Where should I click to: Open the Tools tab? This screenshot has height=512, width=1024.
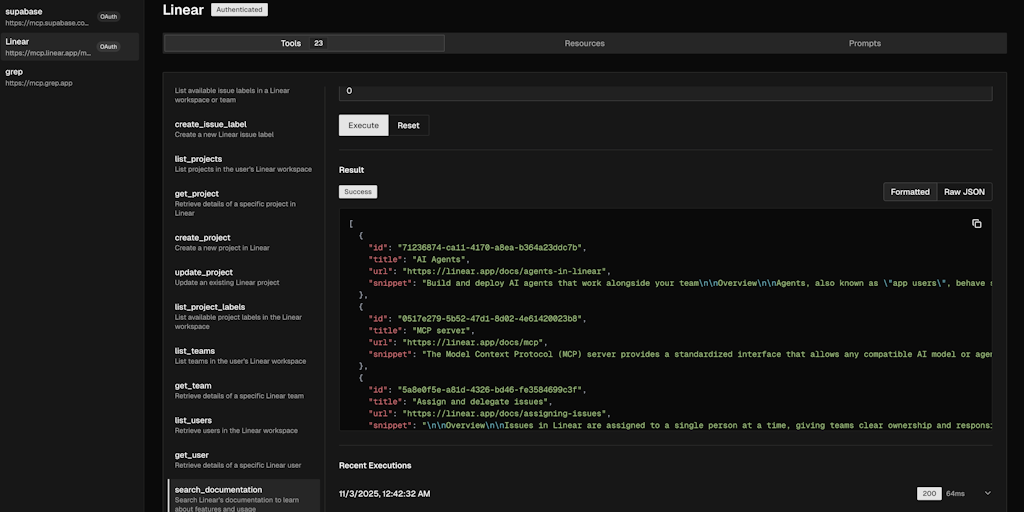pyautogui.click(x=304, y=43)
